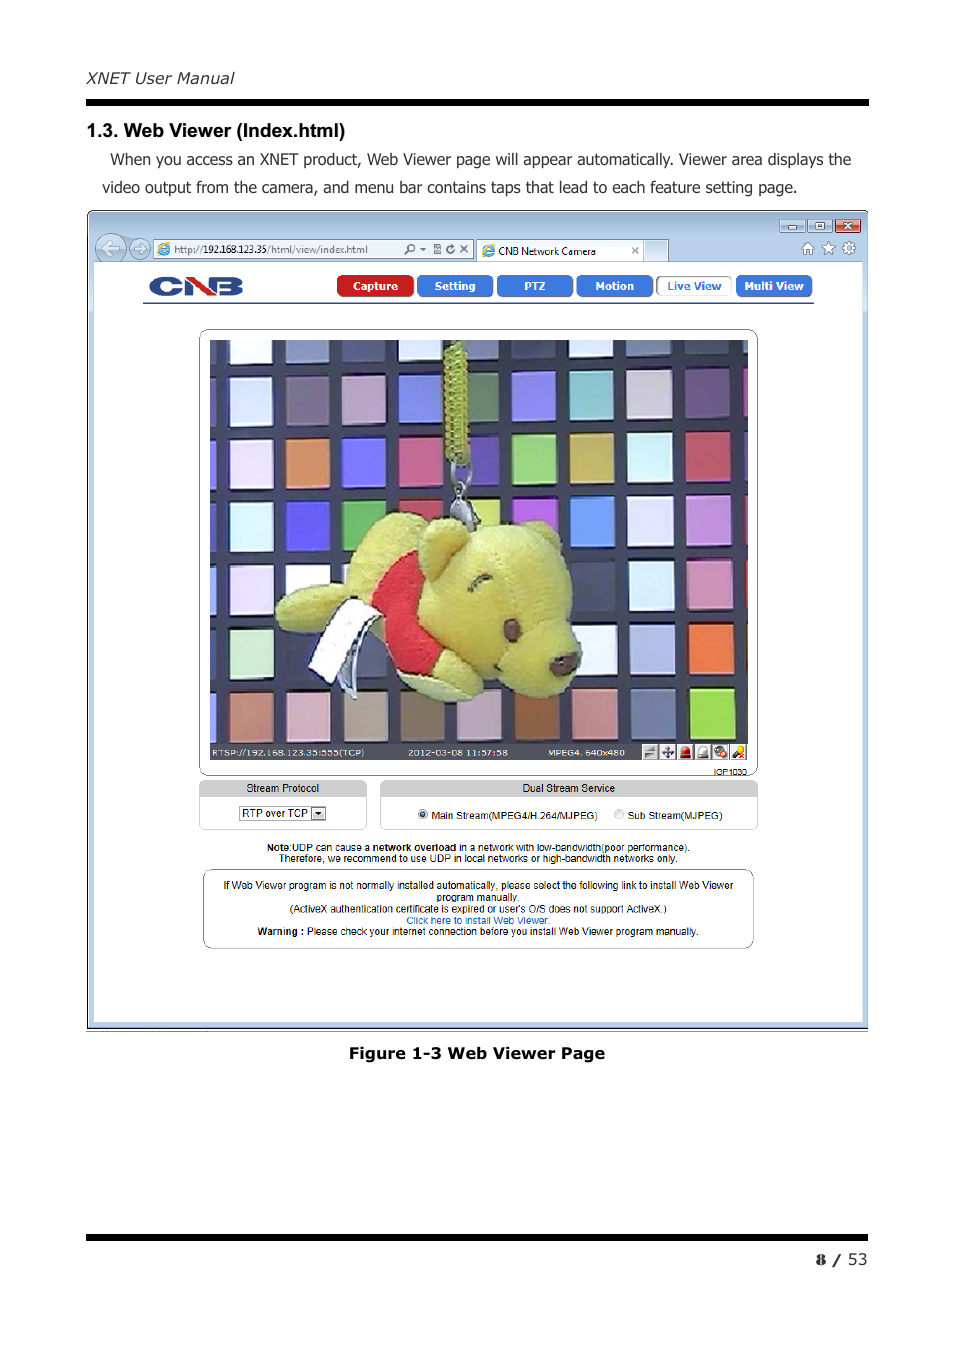Click the '1.3. Web Viewer (Index.html)' heading
Screen dimensions: 954x1350
216,131
